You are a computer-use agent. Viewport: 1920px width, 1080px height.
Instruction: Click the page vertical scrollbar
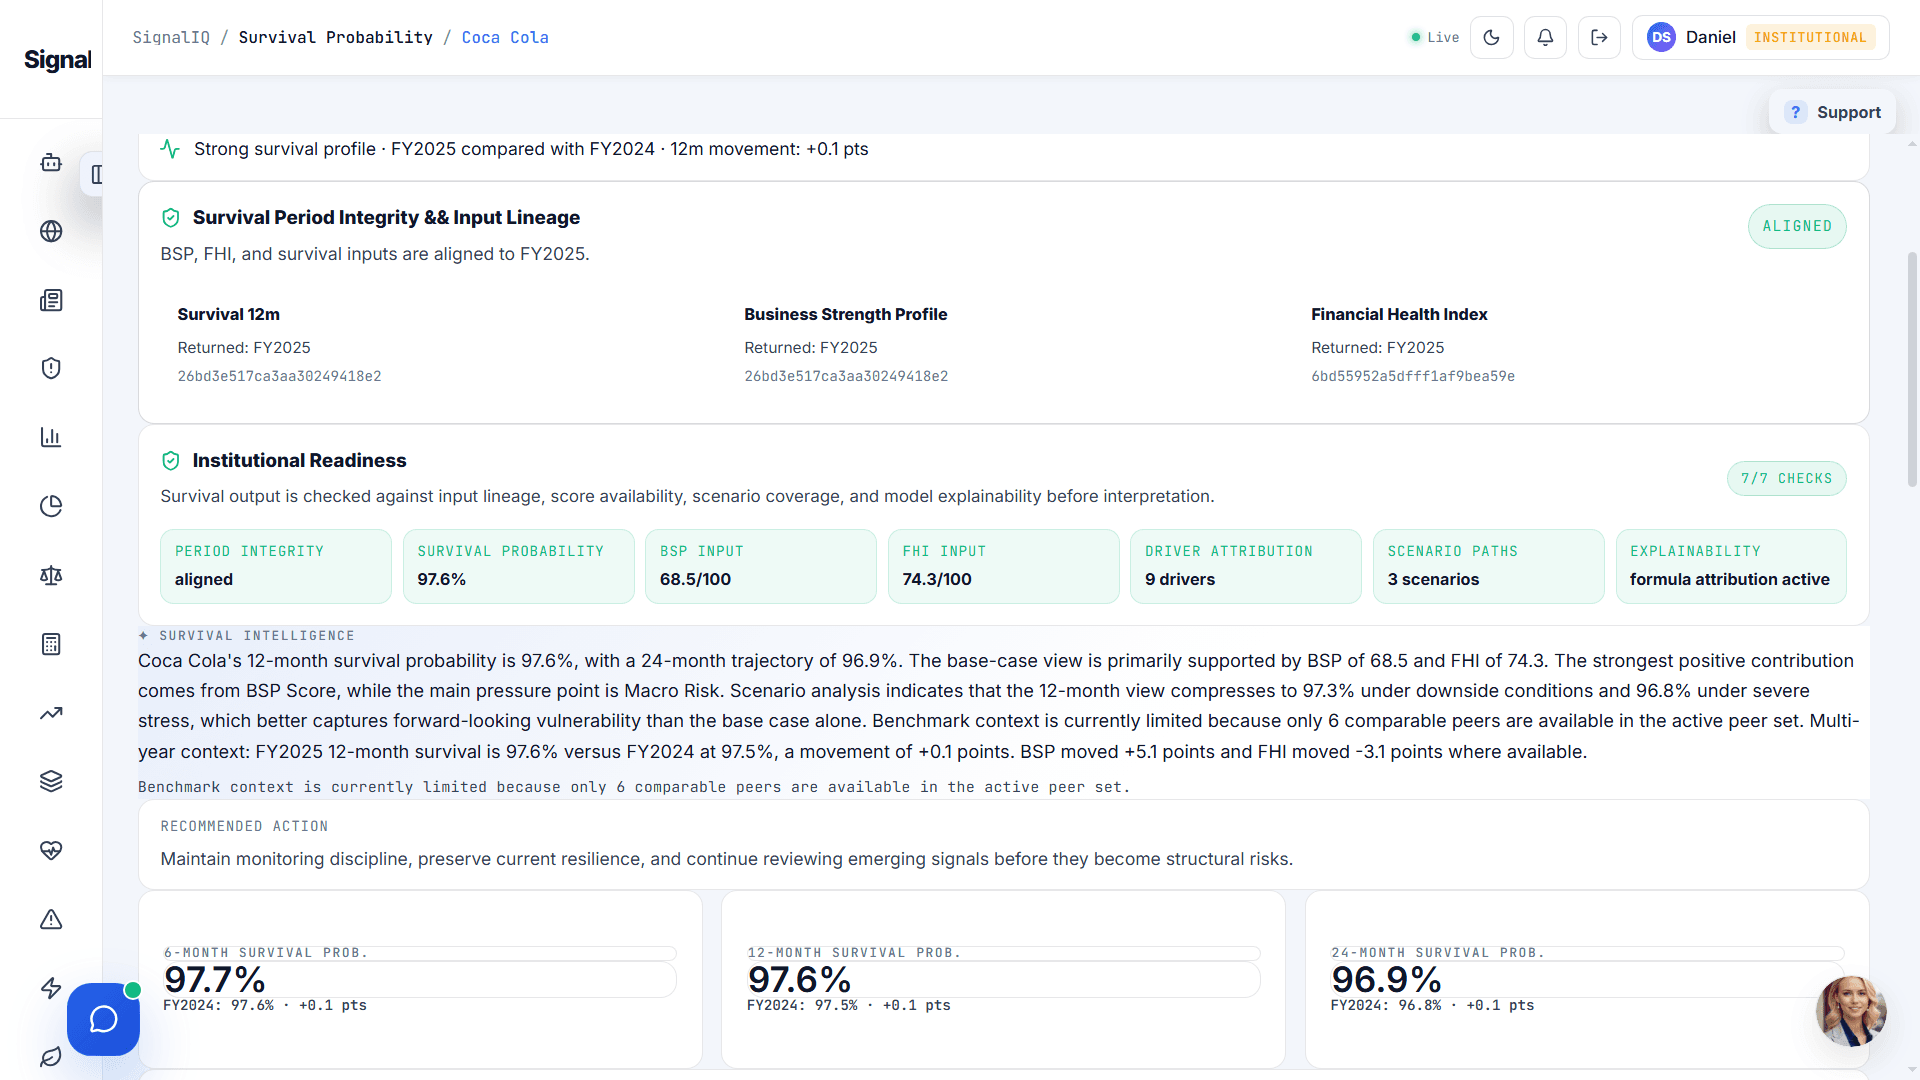tap(1912, 370)
